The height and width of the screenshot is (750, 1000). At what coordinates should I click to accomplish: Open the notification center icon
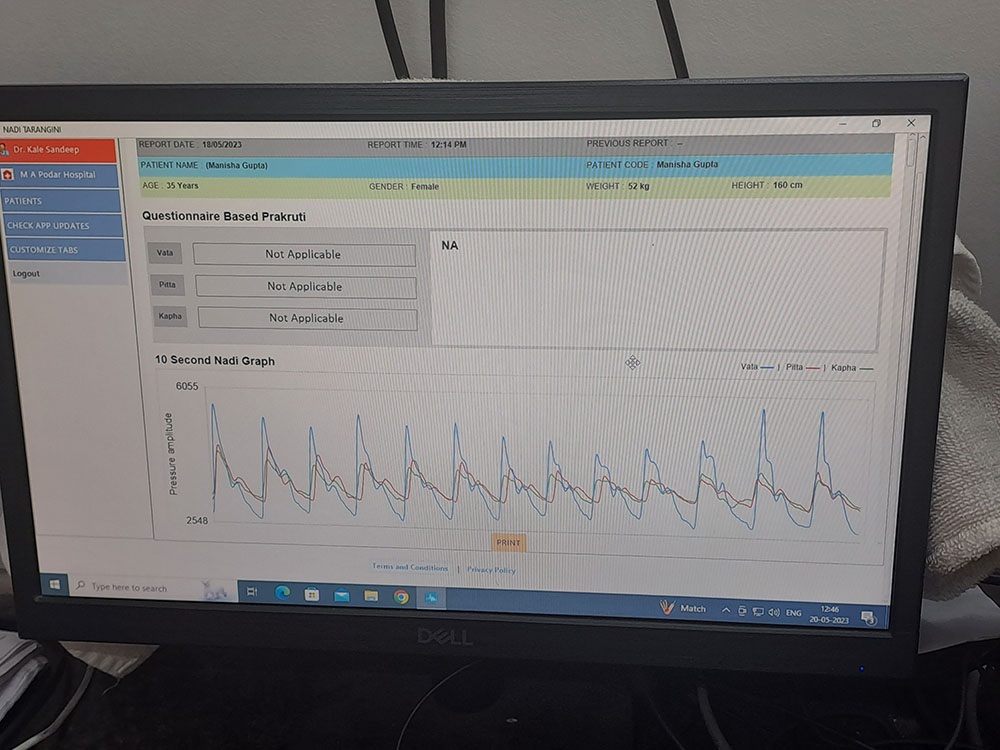[867, 617]
